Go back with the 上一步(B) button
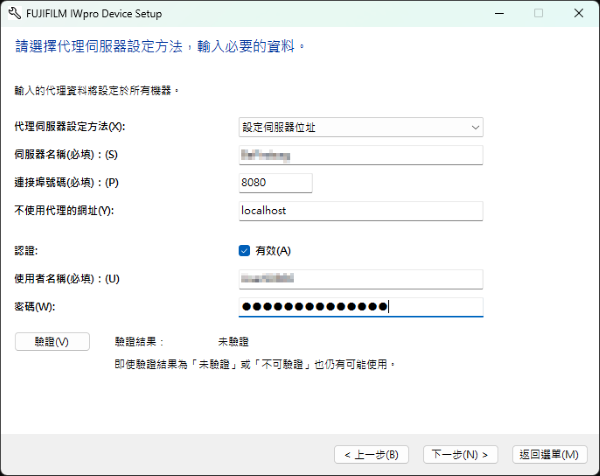 click(371, 454)
